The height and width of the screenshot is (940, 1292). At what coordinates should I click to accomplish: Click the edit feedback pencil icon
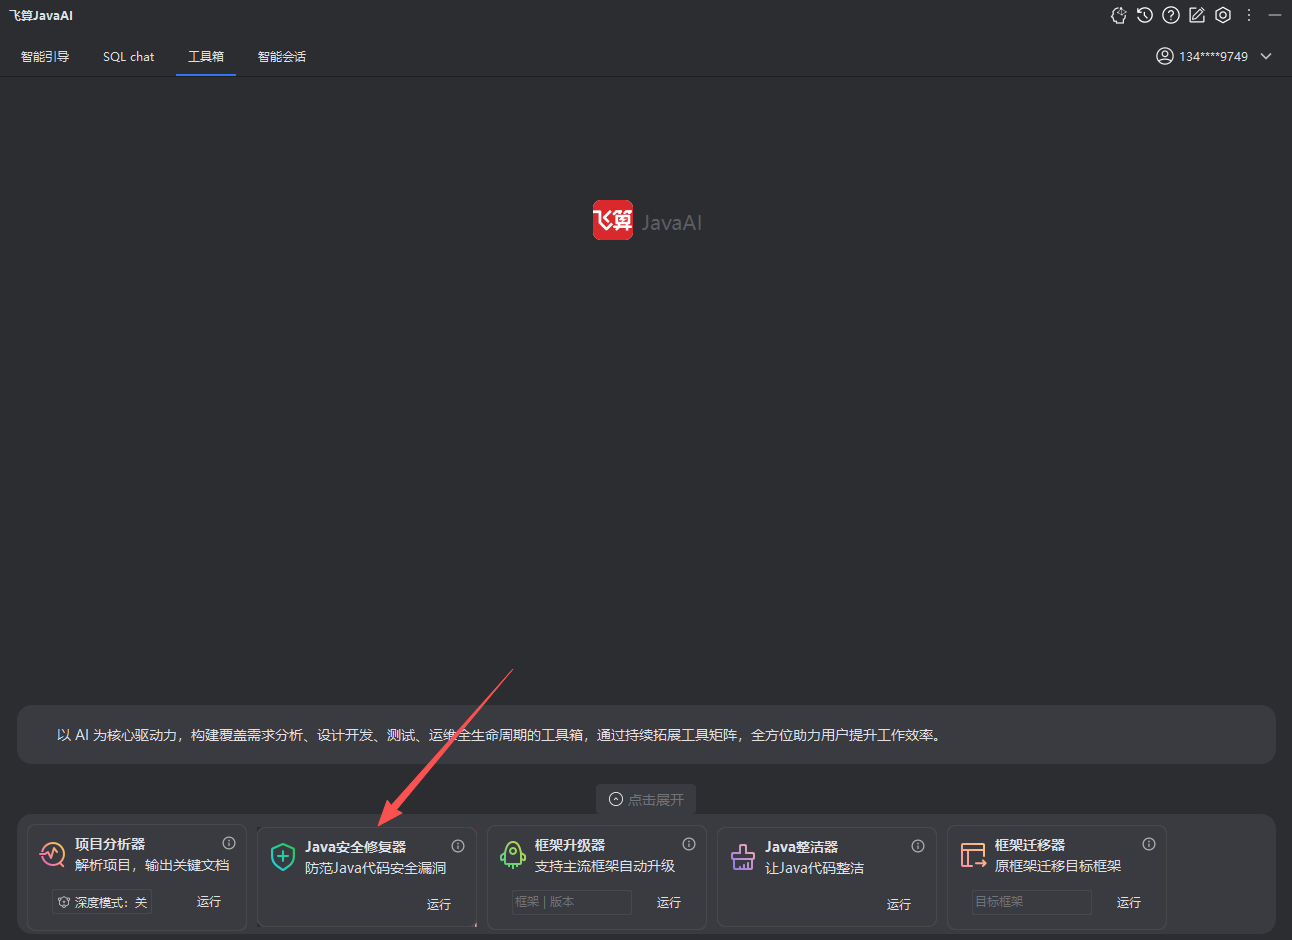pos(1197,15)
